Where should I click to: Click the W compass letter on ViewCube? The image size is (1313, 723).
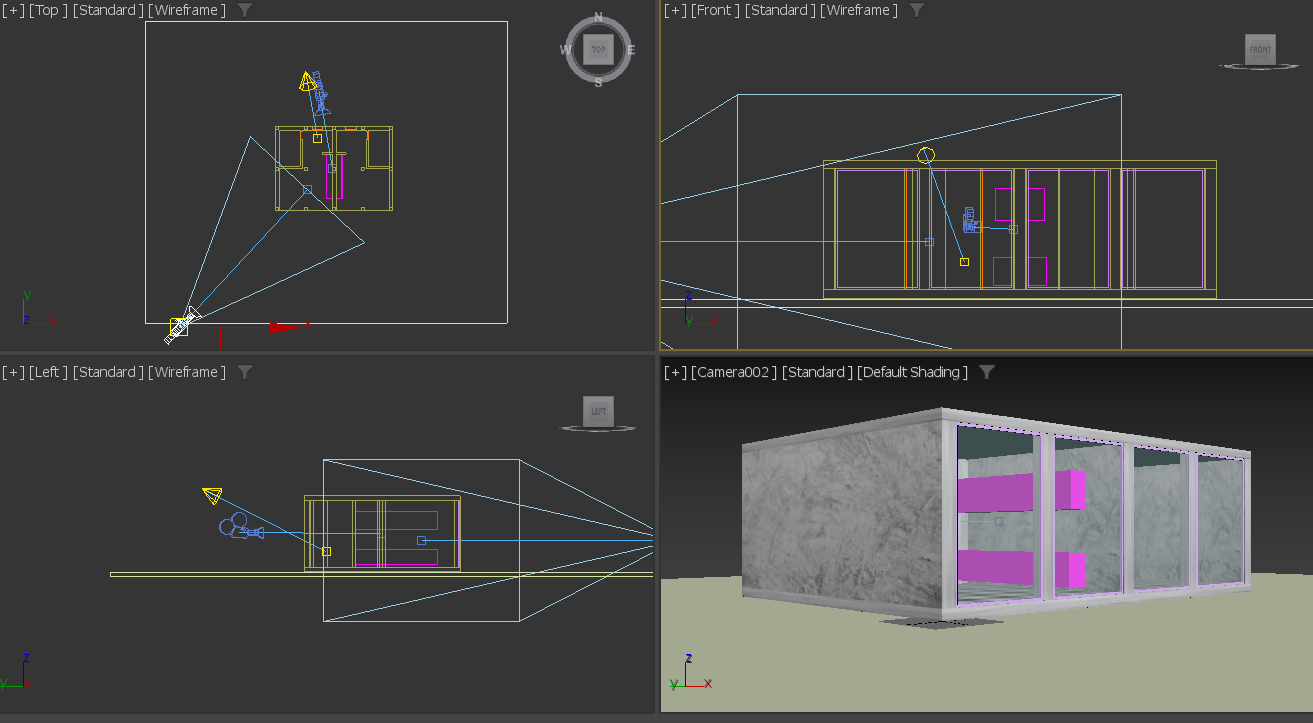566,50
